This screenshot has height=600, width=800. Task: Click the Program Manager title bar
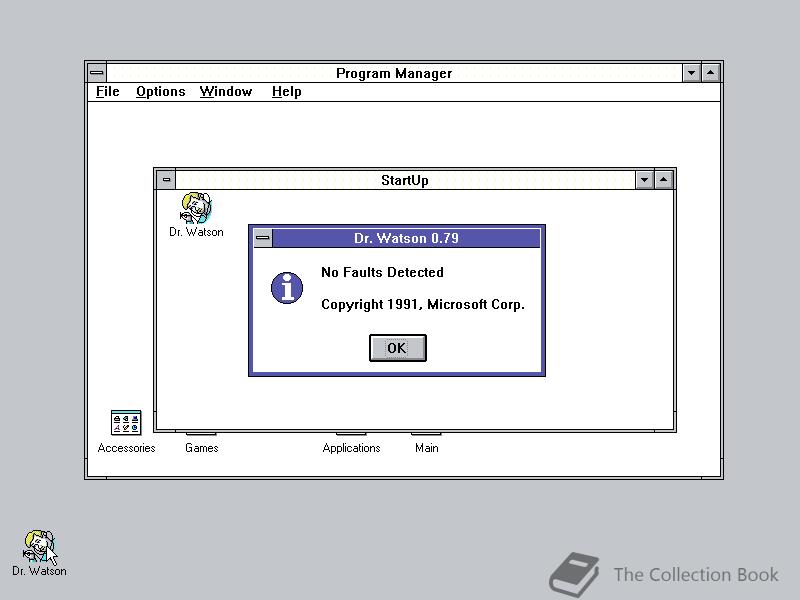tap(394, 73)
